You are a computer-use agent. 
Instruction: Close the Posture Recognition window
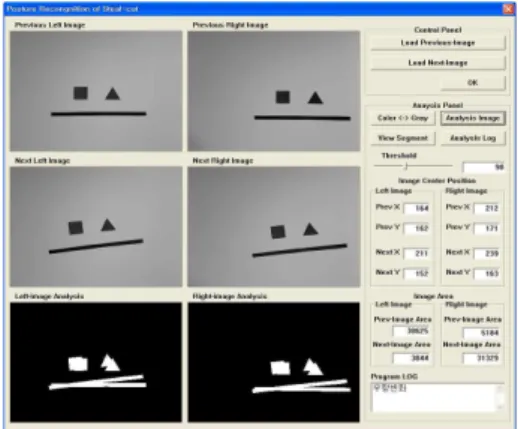(x=508, y=9)
